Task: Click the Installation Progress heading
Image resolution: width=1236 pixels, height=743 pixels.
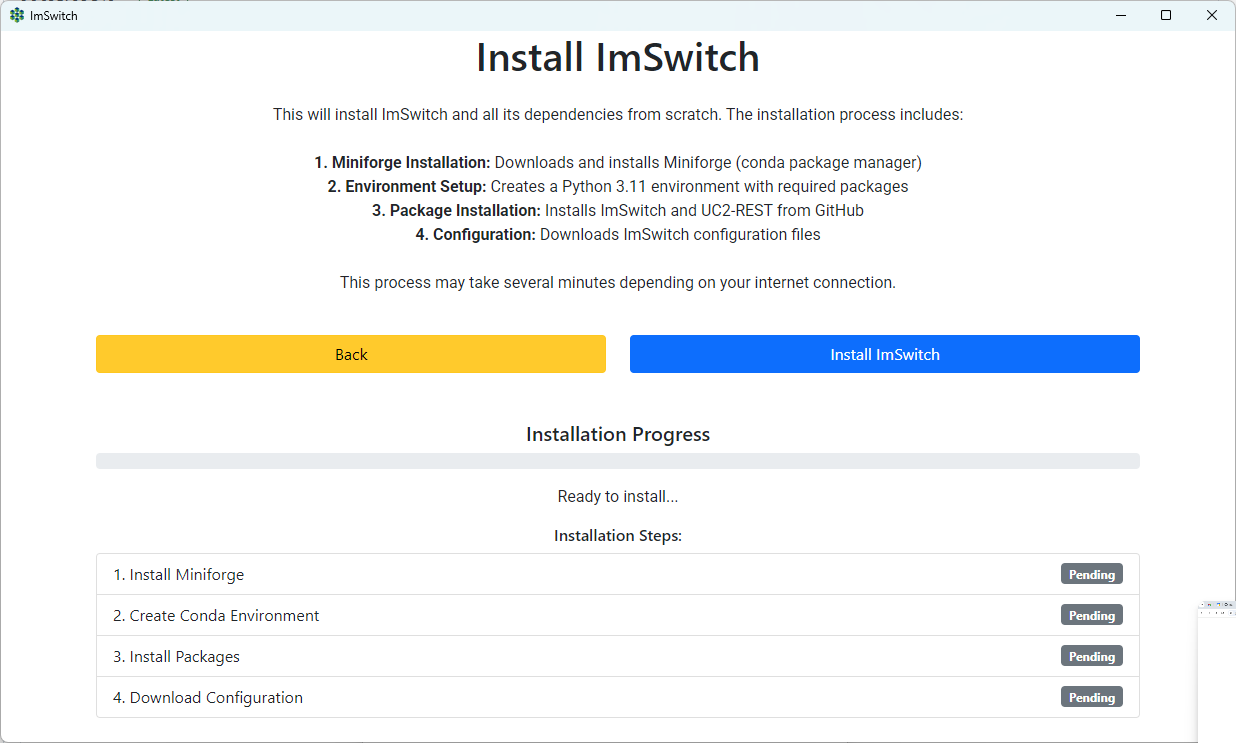Action: tap(618, 434)
